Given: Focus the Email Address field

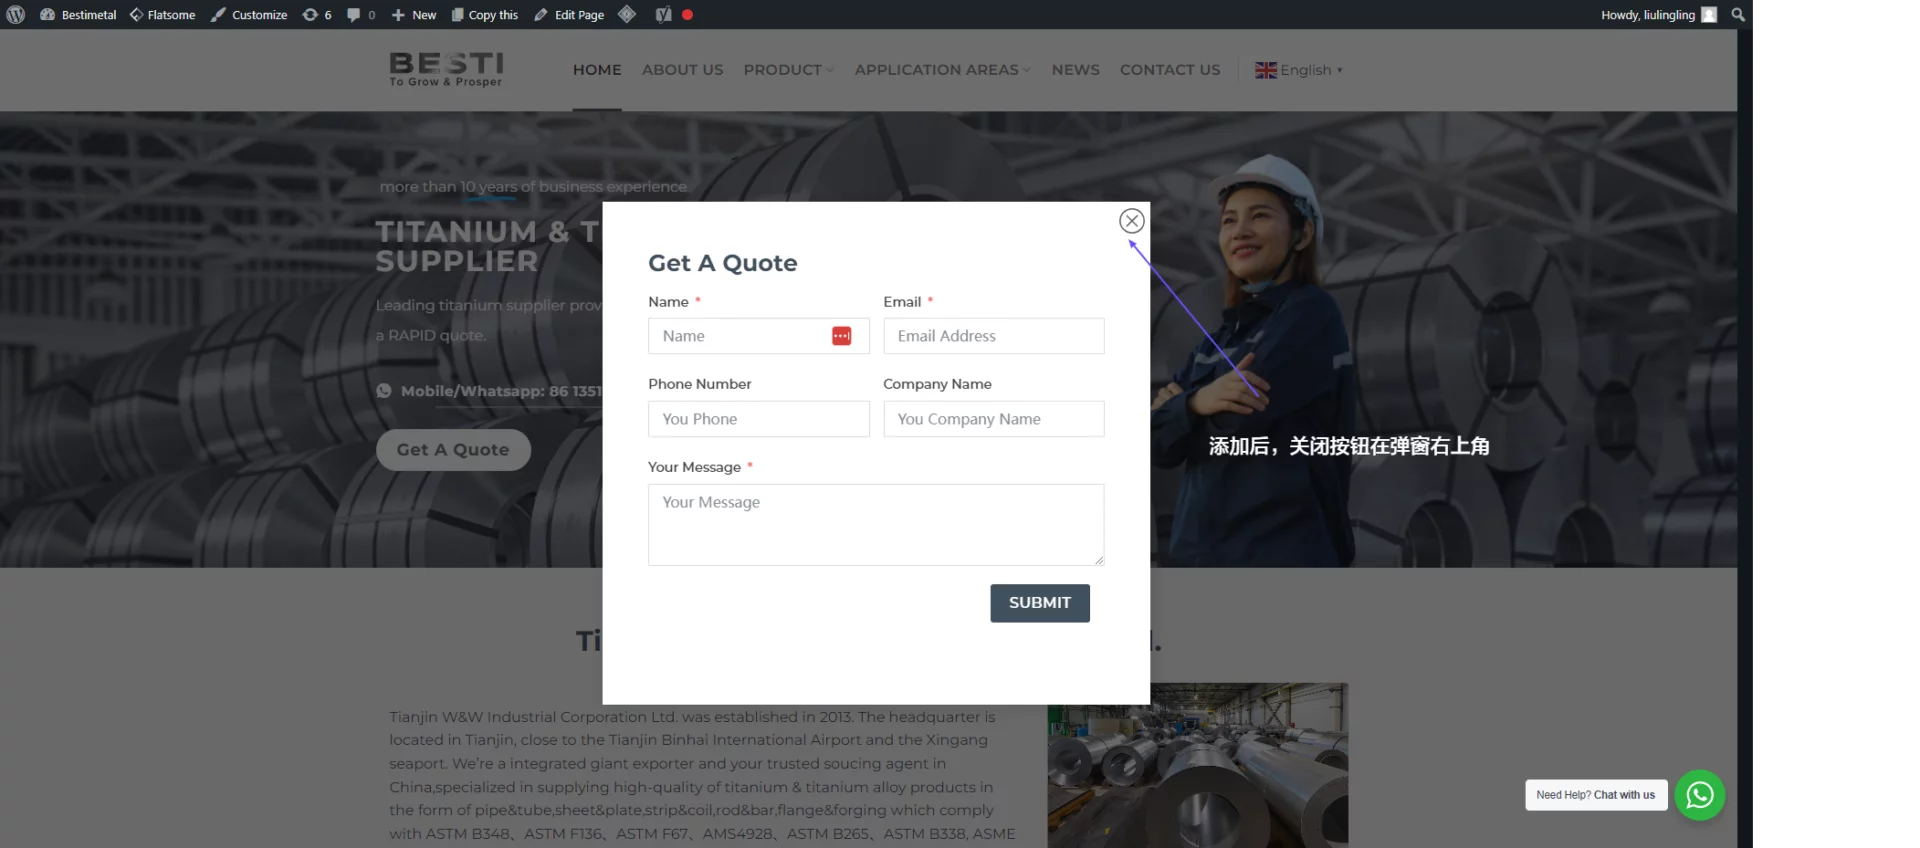Looking at the screenshot, I should (994, 336).
